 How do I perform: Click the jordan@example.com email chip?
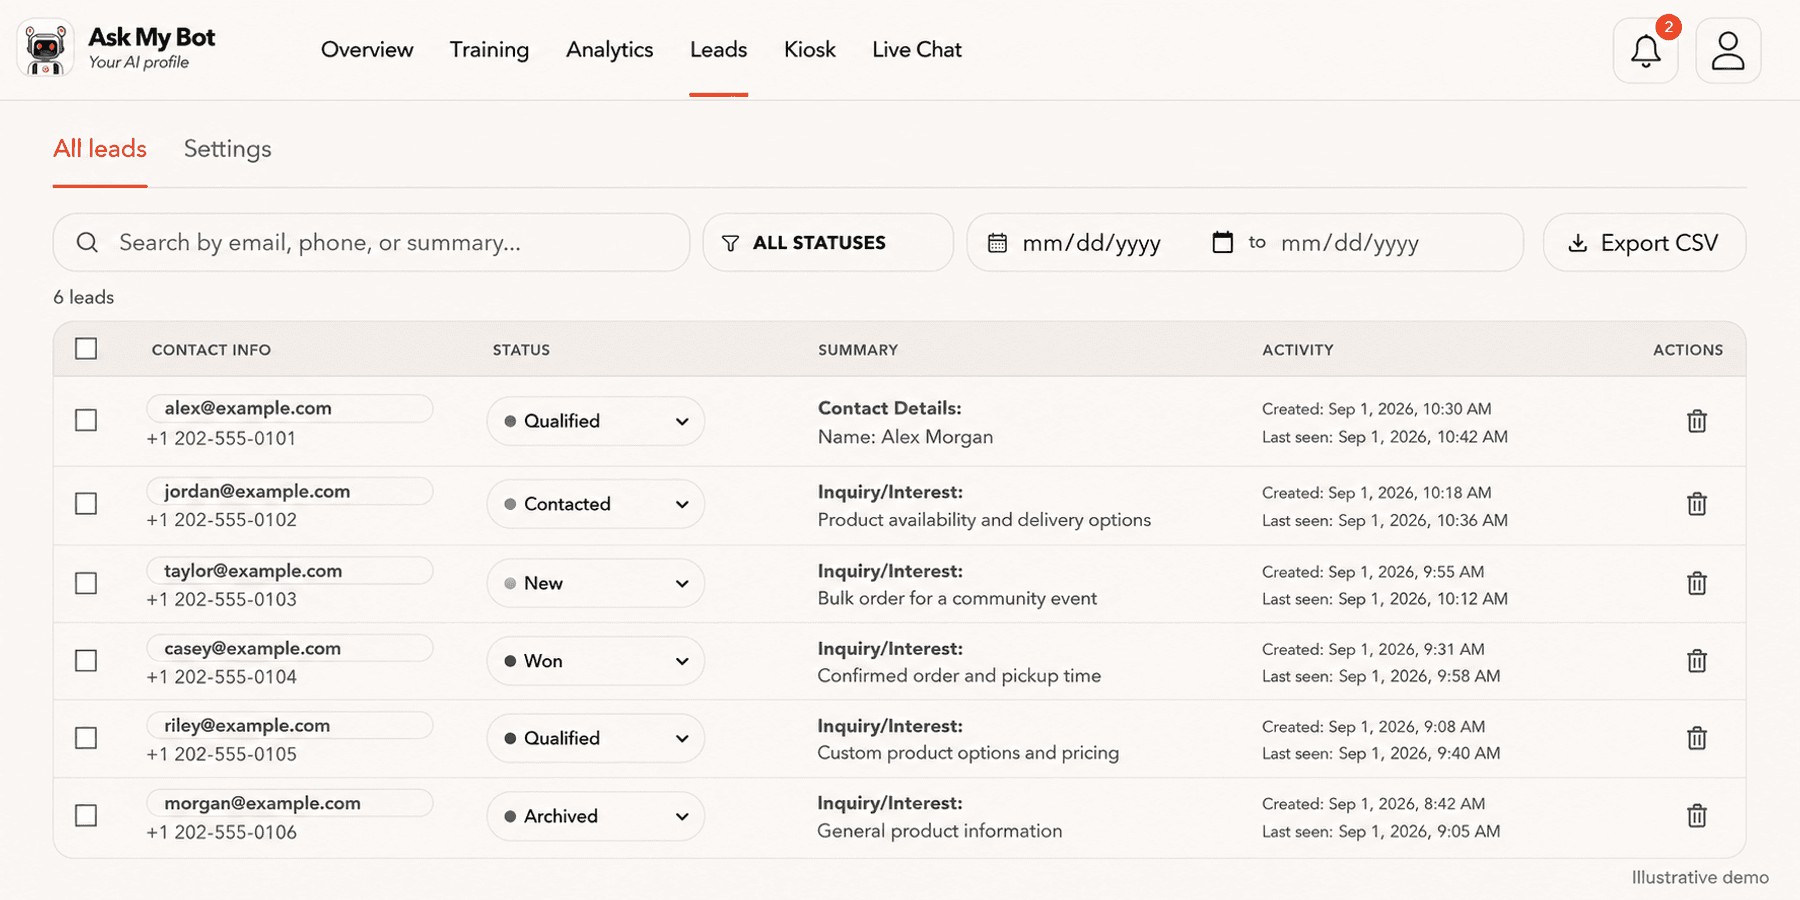[x=290, y=491]
